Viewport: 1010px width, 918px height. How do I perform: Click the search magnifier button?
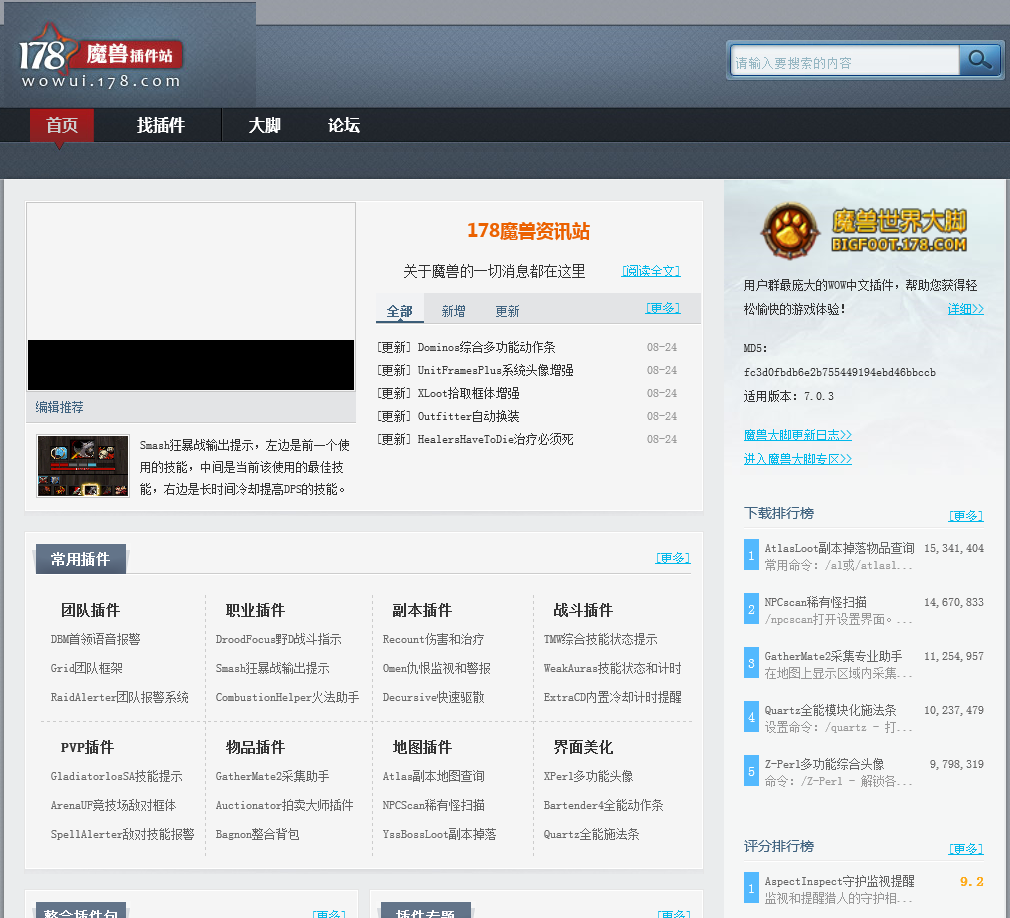[x=979, y=61]
